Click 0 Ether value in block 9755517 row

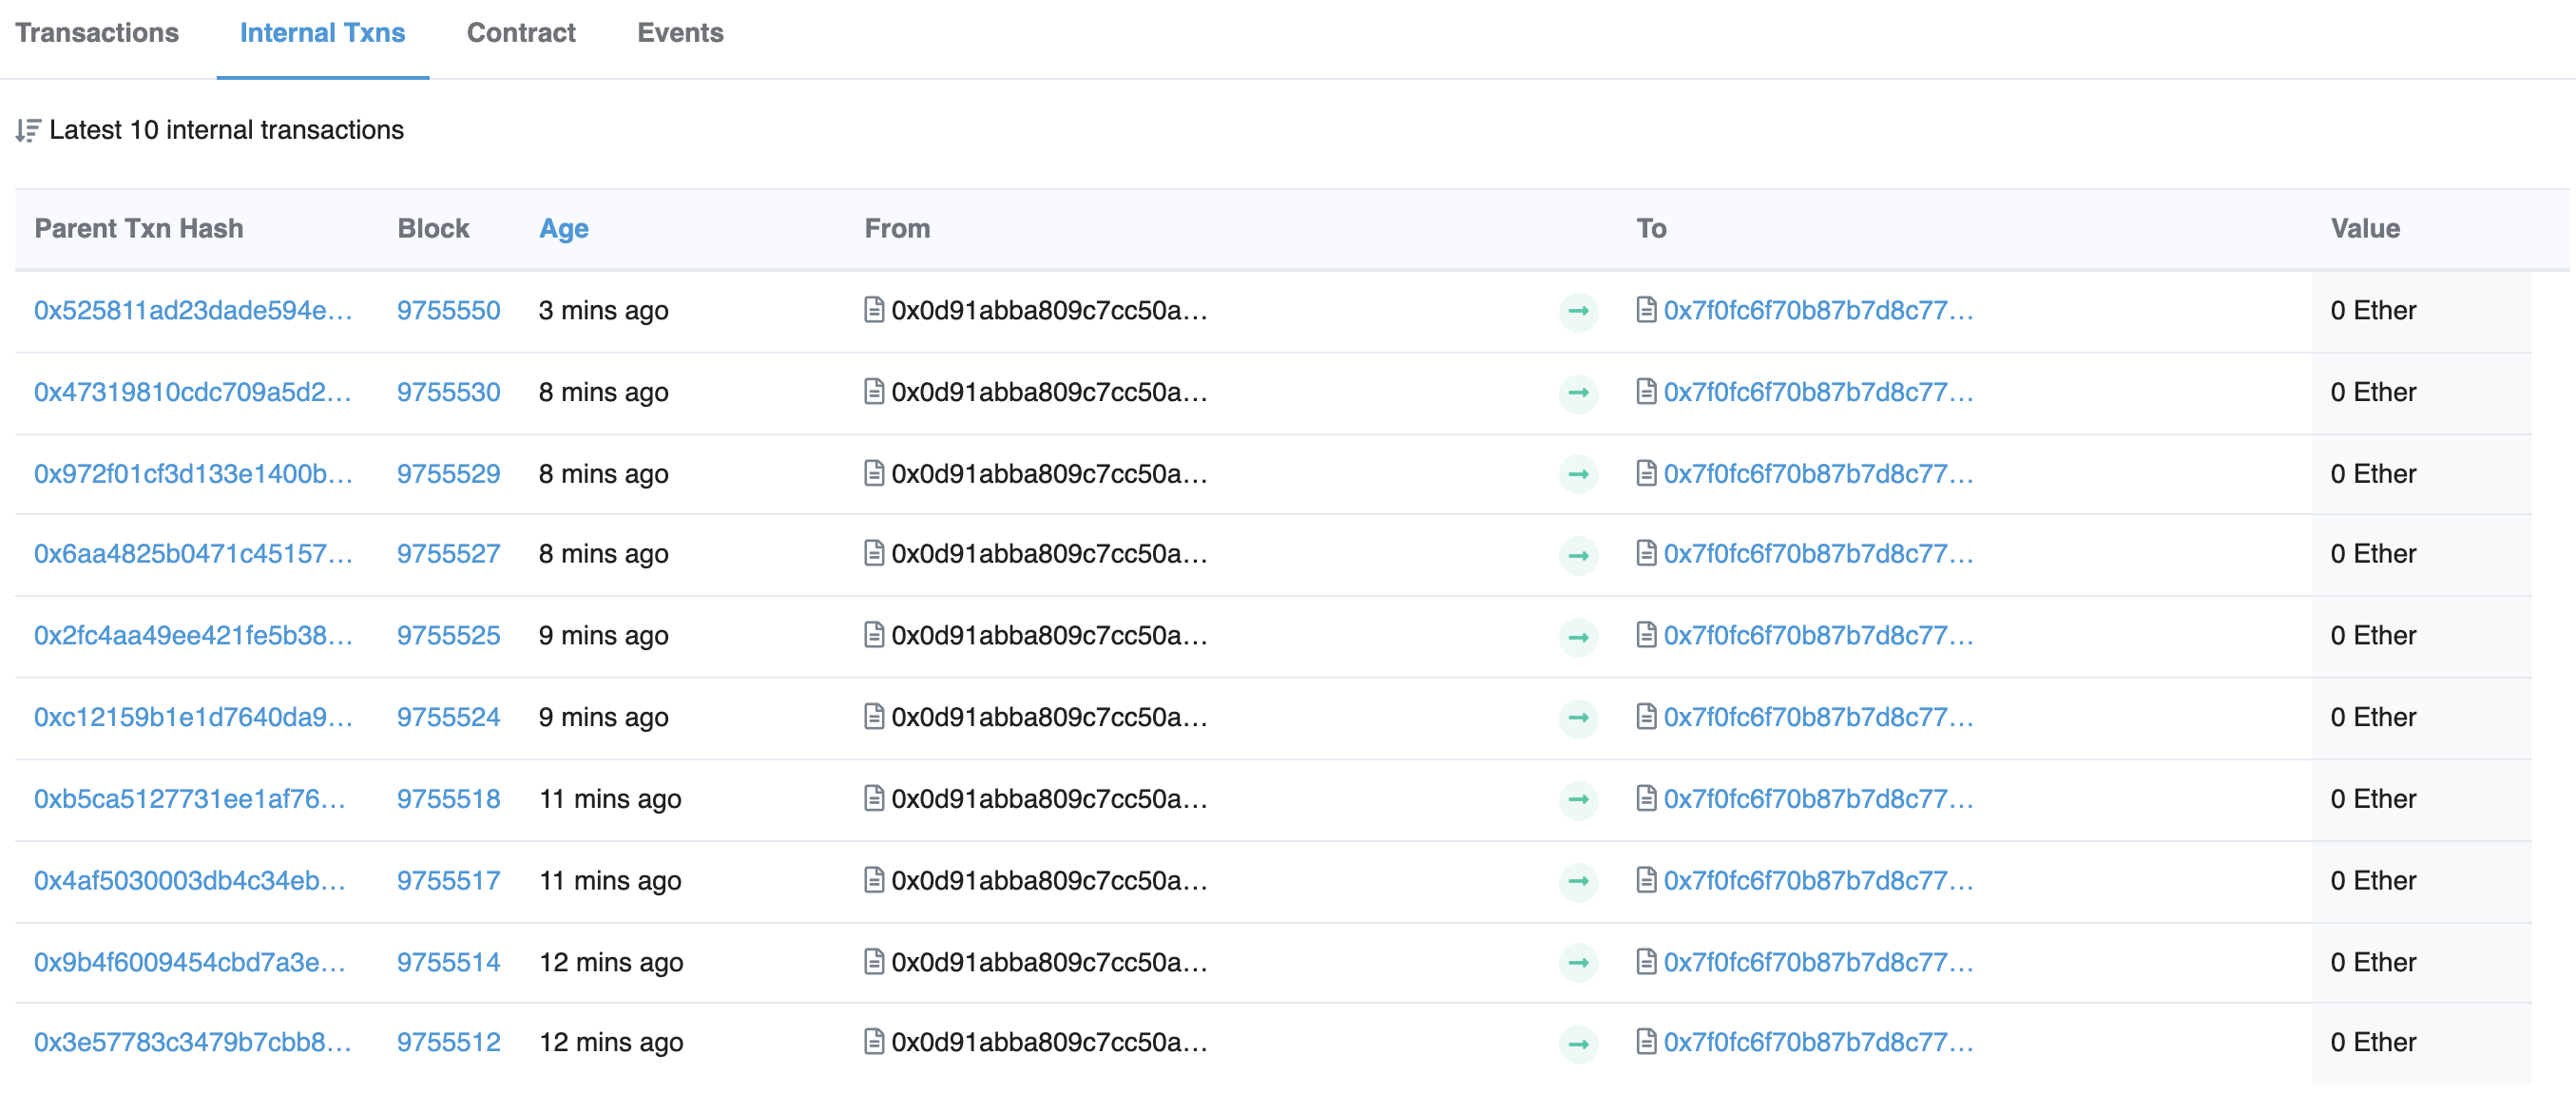click(x=2372, y=880)
